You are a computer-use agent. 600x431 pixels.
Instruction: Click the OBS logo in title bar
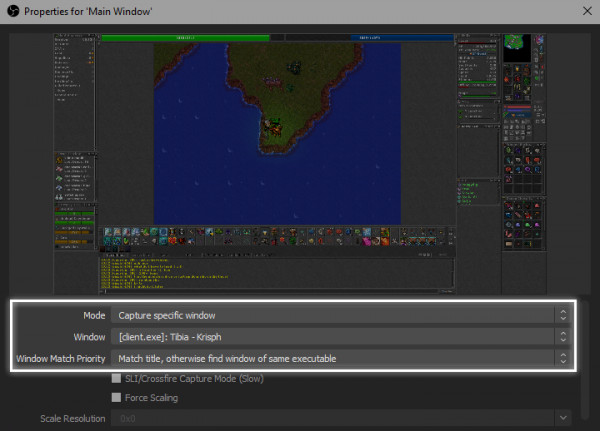[x=13, y=11]
